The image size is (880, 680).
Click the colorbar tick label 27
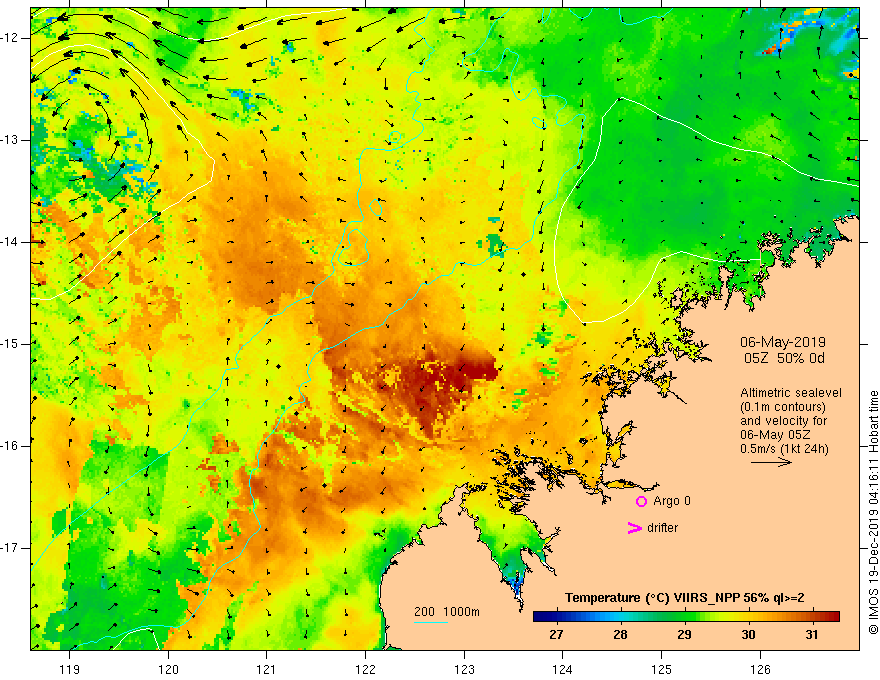tap(556, 635)
